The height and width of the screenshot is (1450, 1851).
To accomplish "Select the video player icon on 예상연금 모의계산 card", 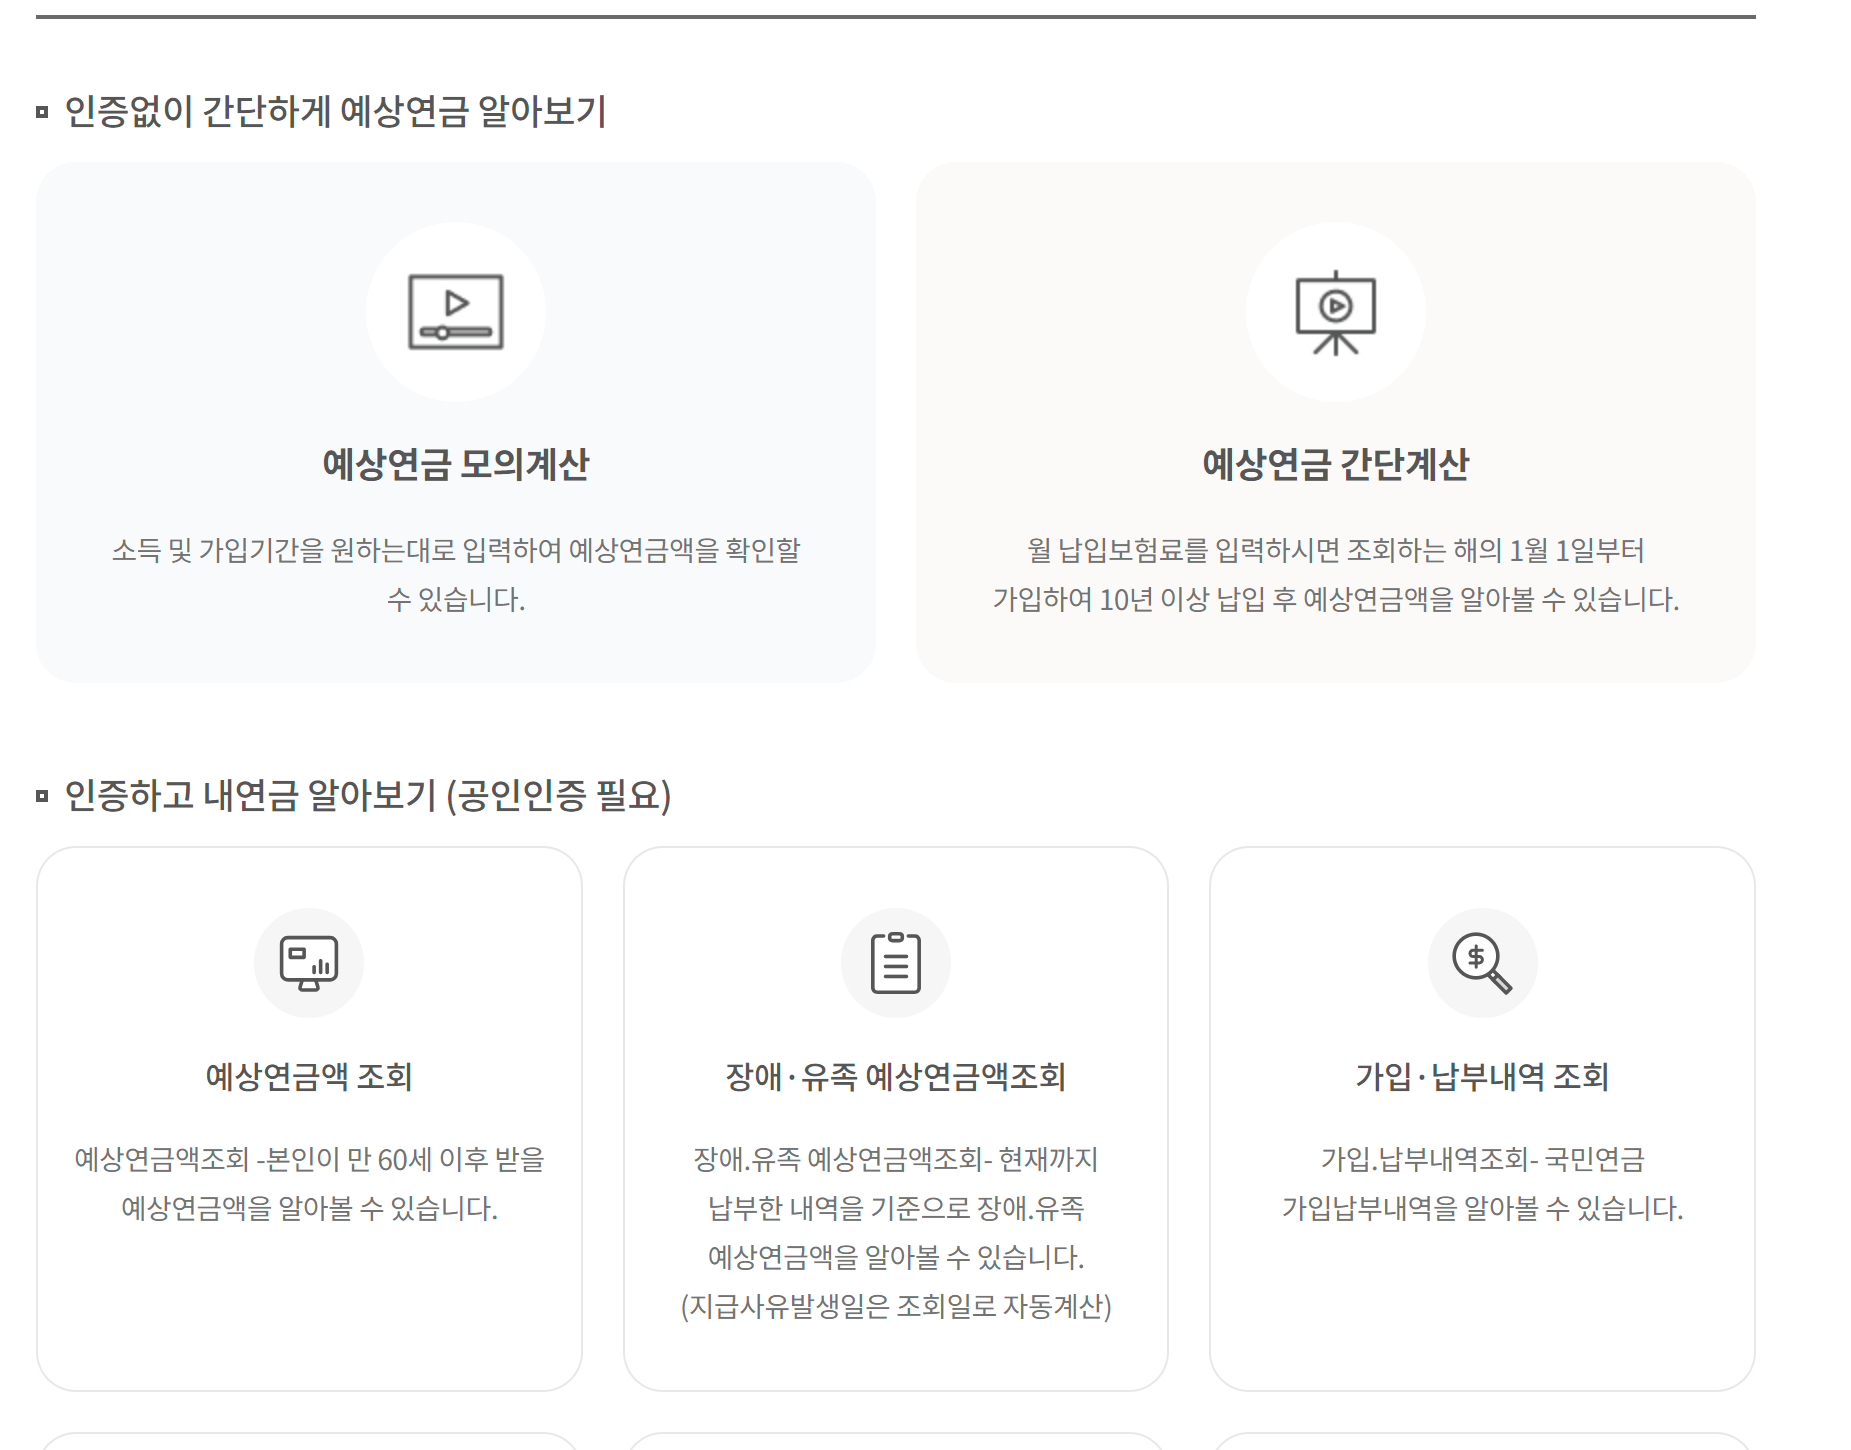I will tap(455, 313).
